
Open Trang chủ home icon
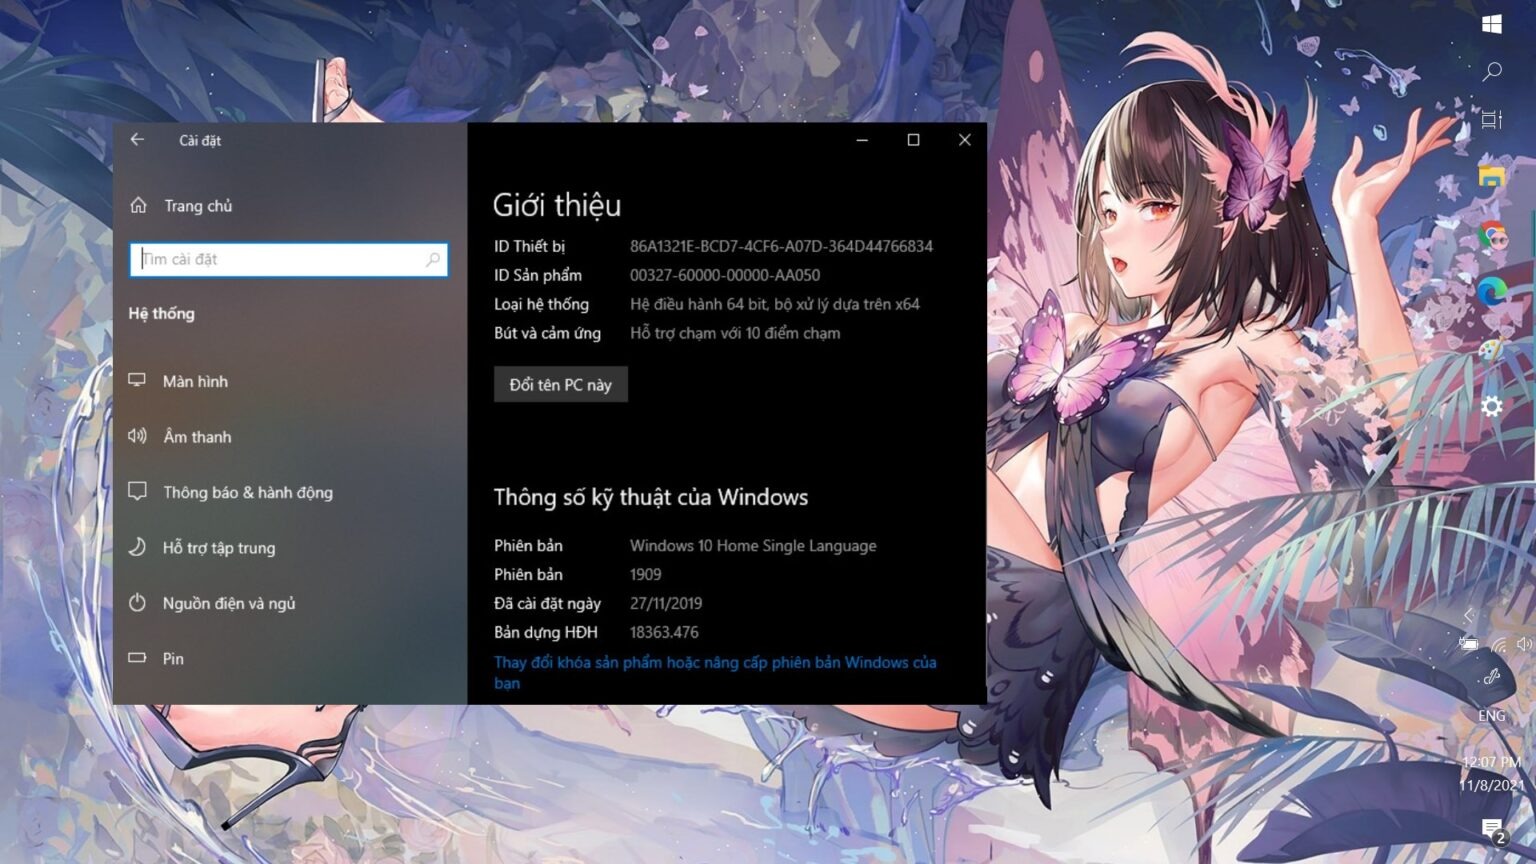click(138, 205)
